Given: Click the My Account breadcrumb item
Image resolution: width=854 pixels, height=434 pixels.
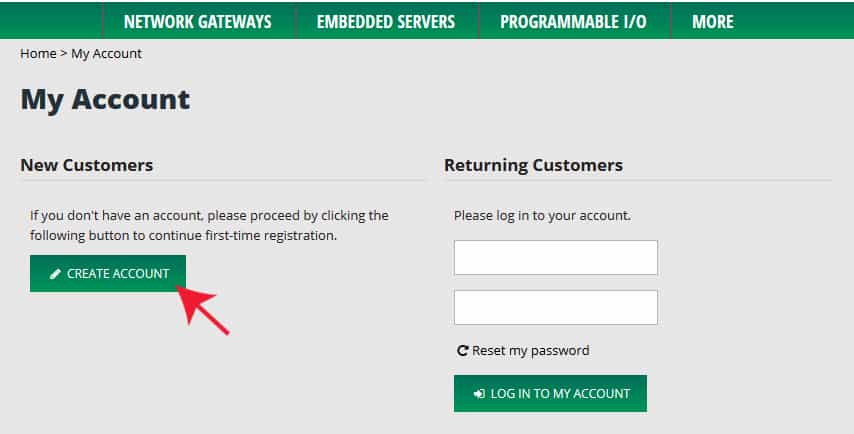Looking at the screenshot, I should (106, 53).
